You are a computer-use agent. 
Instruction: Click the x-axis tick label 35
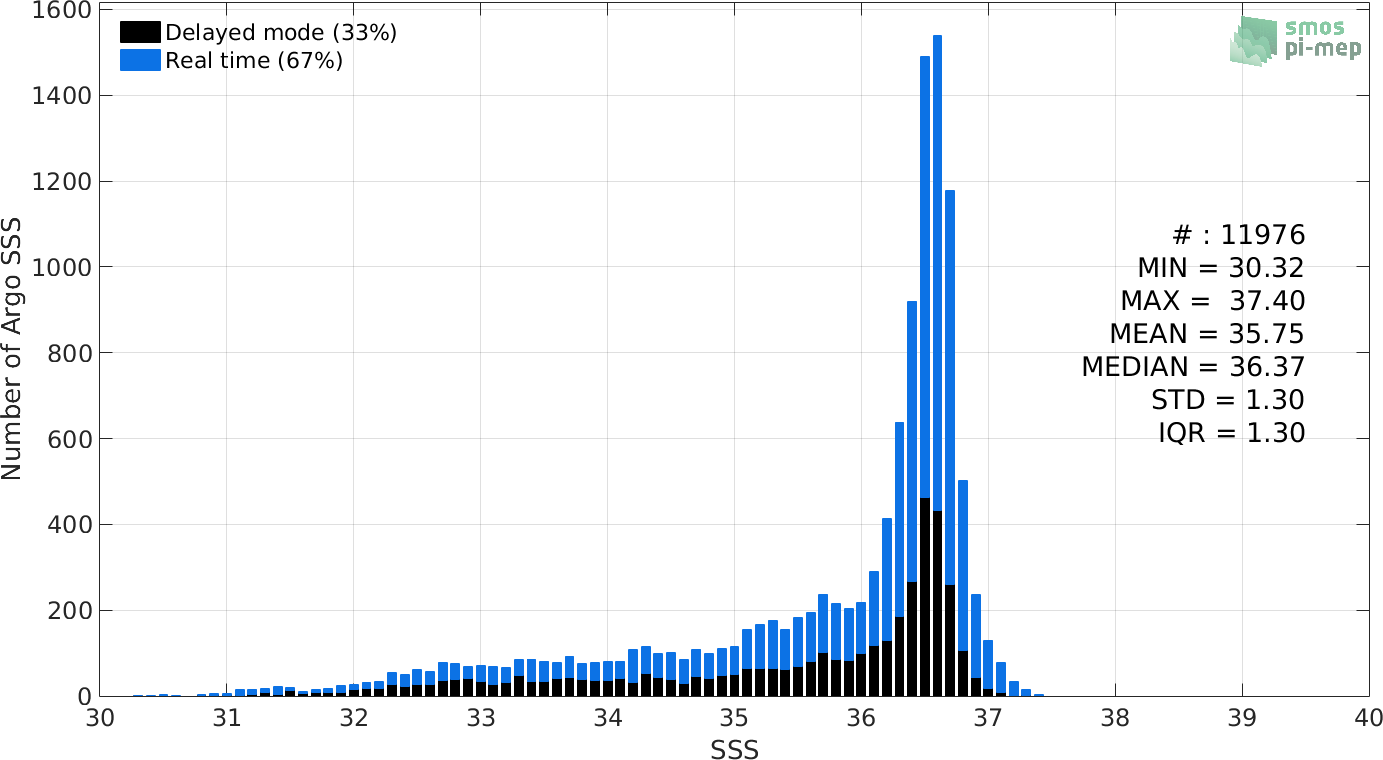[734, 719]
